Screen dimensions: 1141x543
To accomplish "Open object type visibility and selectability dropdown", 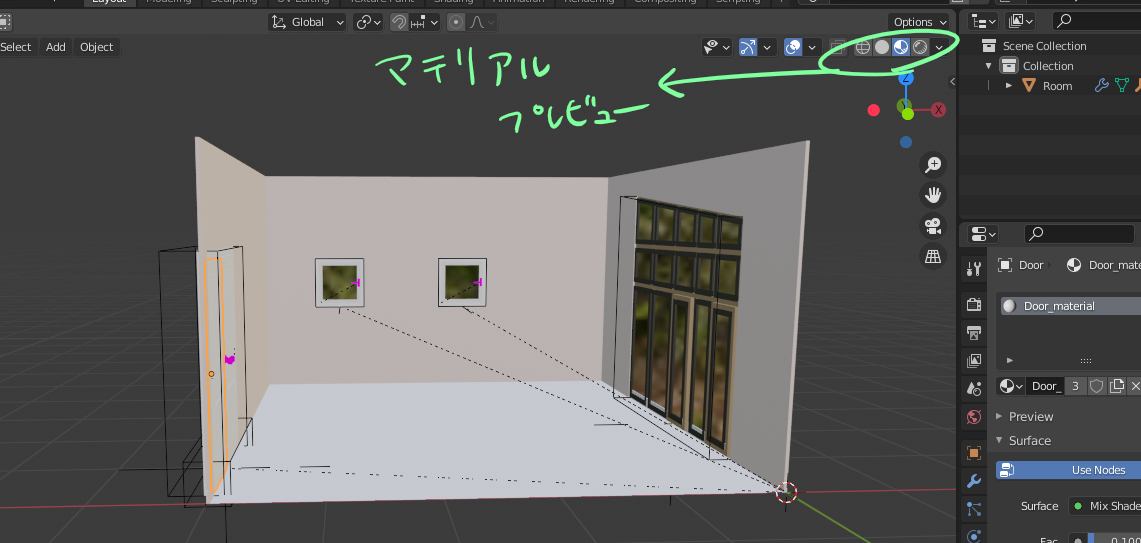I will click(717, 47).
